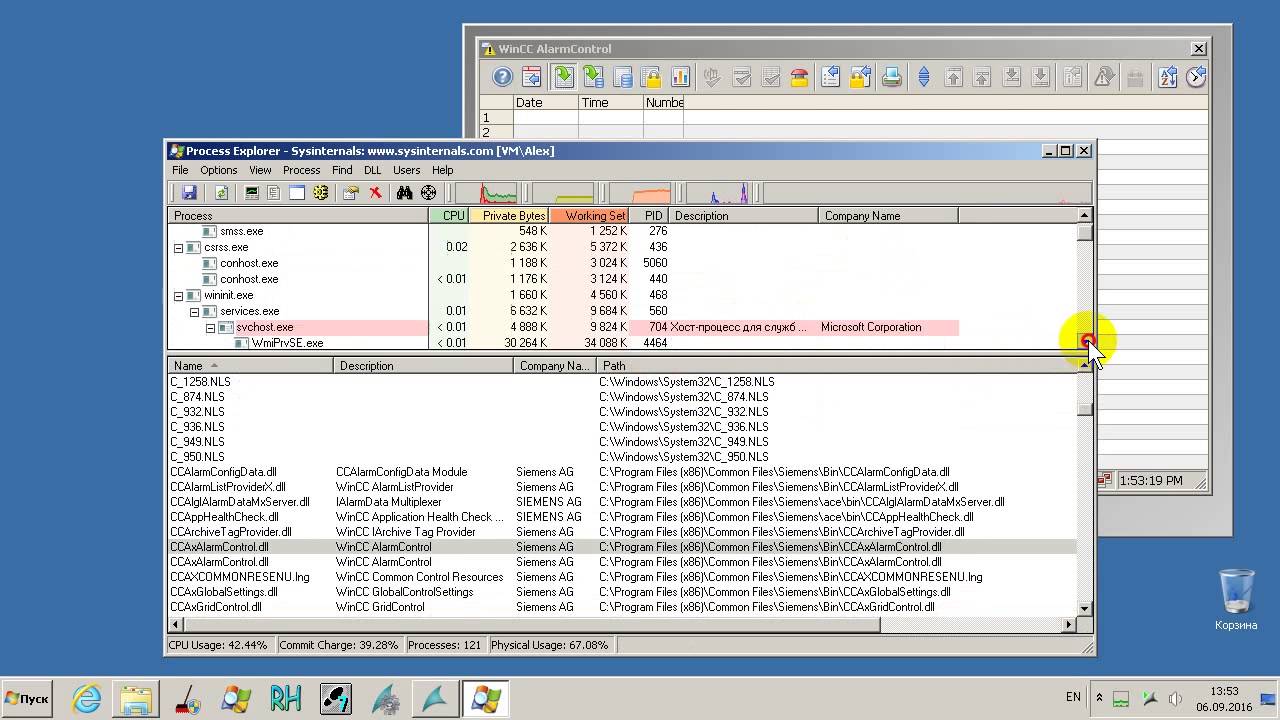
Task: Open the System Information toolbar icon
Action: 252,193
